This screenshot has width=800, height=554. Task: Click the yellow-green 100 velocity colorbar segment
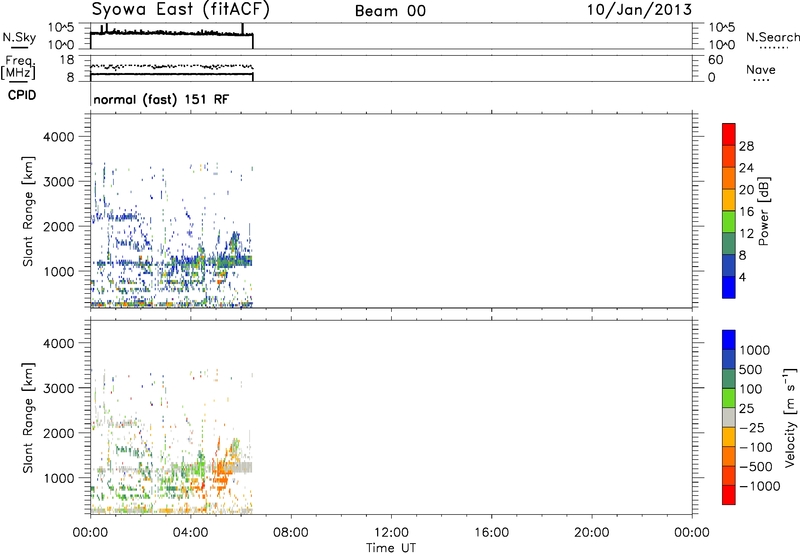point(729,398)
